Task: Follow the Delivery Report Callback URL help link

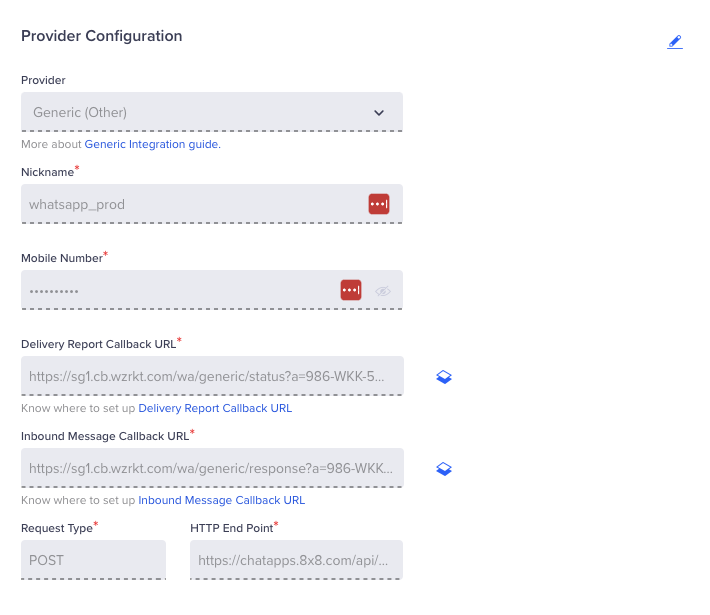Action: coord(215,408)
